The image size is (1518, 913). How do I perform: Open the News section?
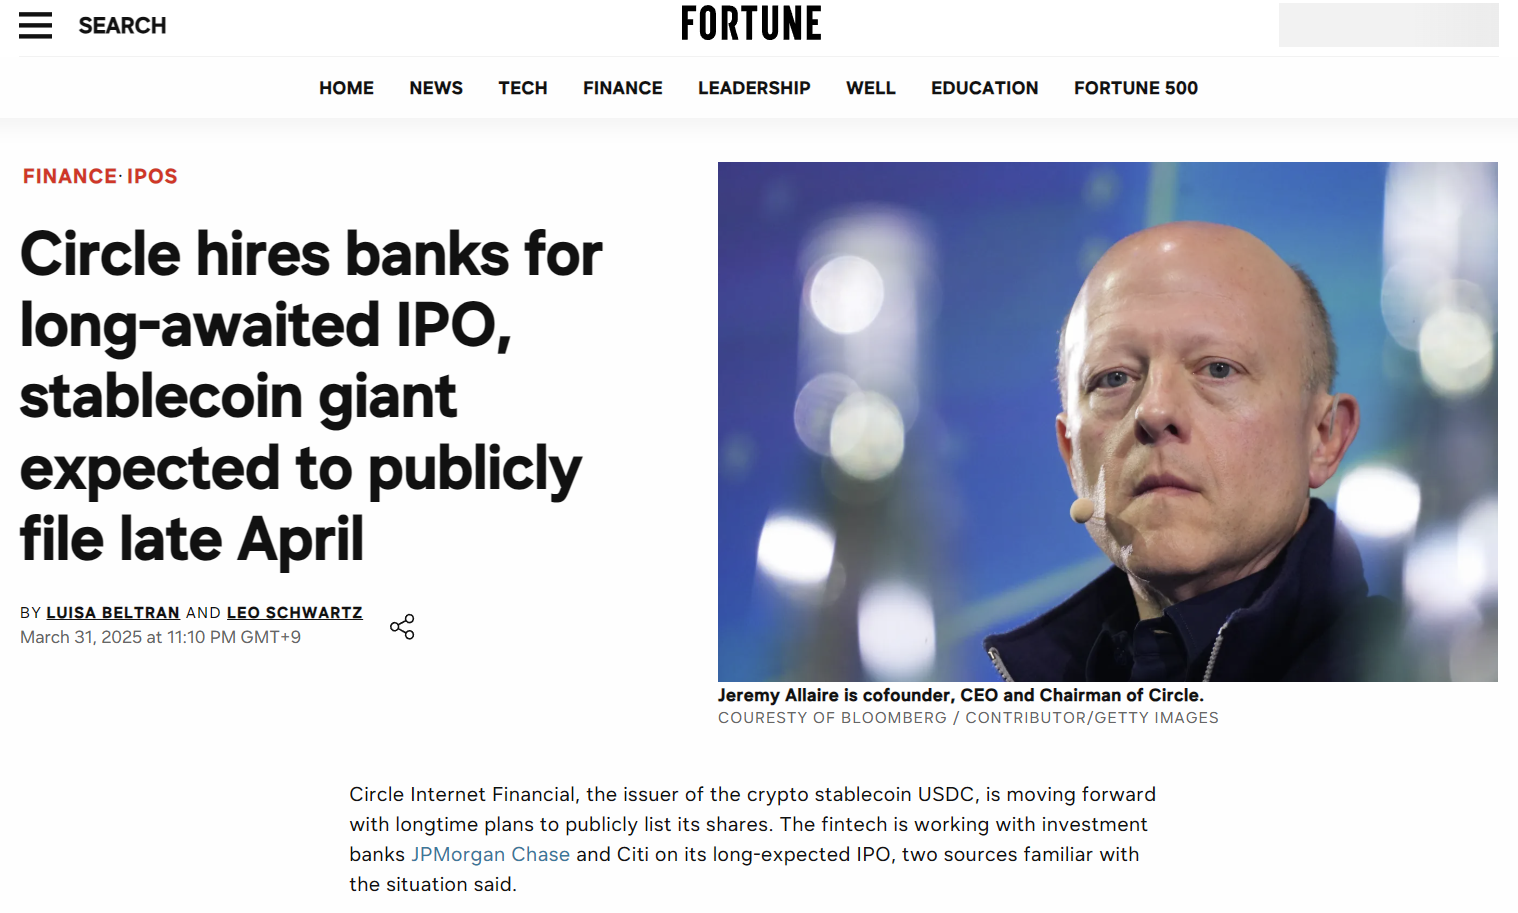coord(436,88)
